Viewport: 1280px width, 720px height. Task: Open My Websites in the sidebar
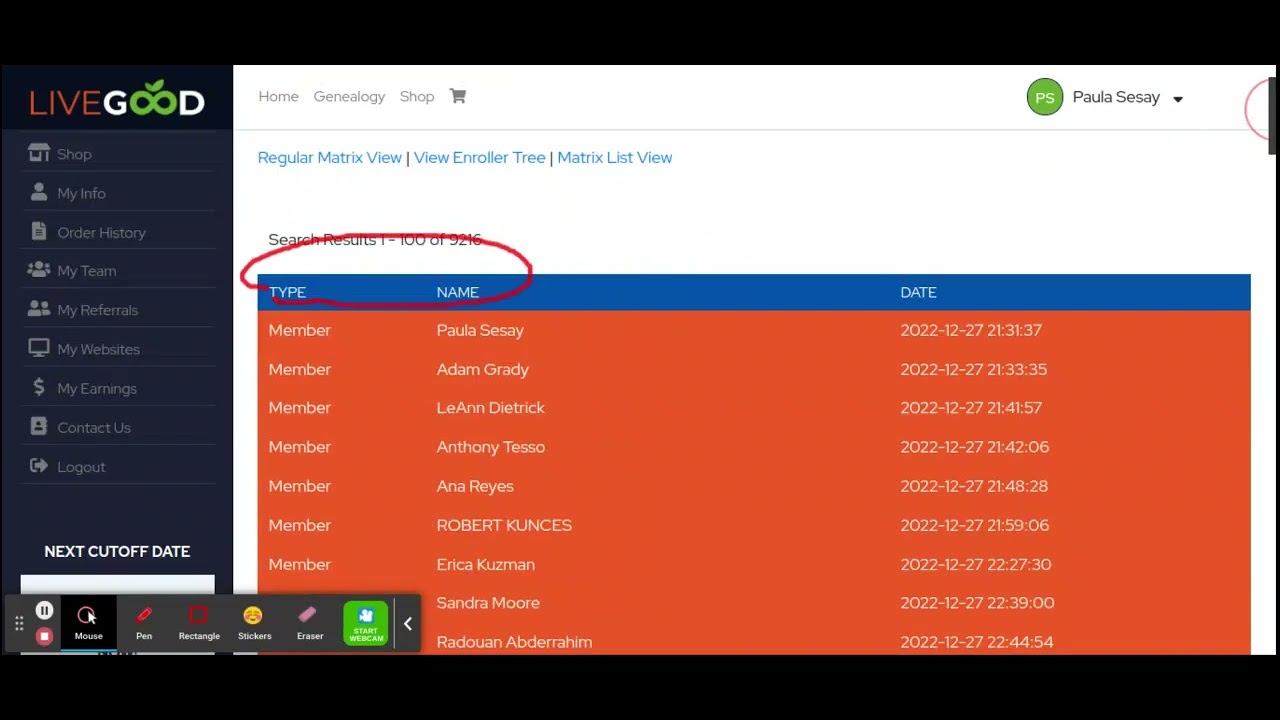point(98,349)
